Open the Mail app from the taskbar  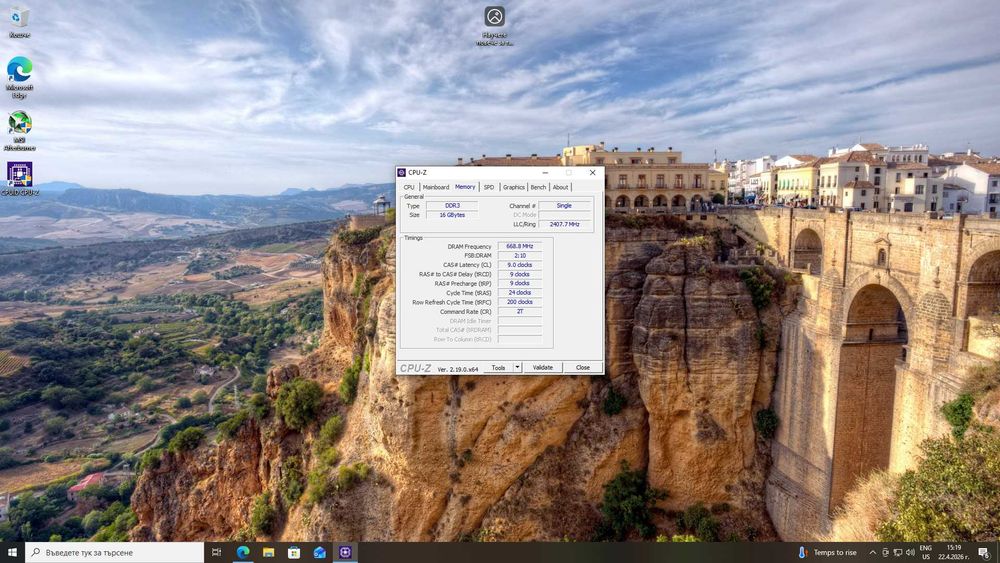pyautogui.click(x=320, y=552)
